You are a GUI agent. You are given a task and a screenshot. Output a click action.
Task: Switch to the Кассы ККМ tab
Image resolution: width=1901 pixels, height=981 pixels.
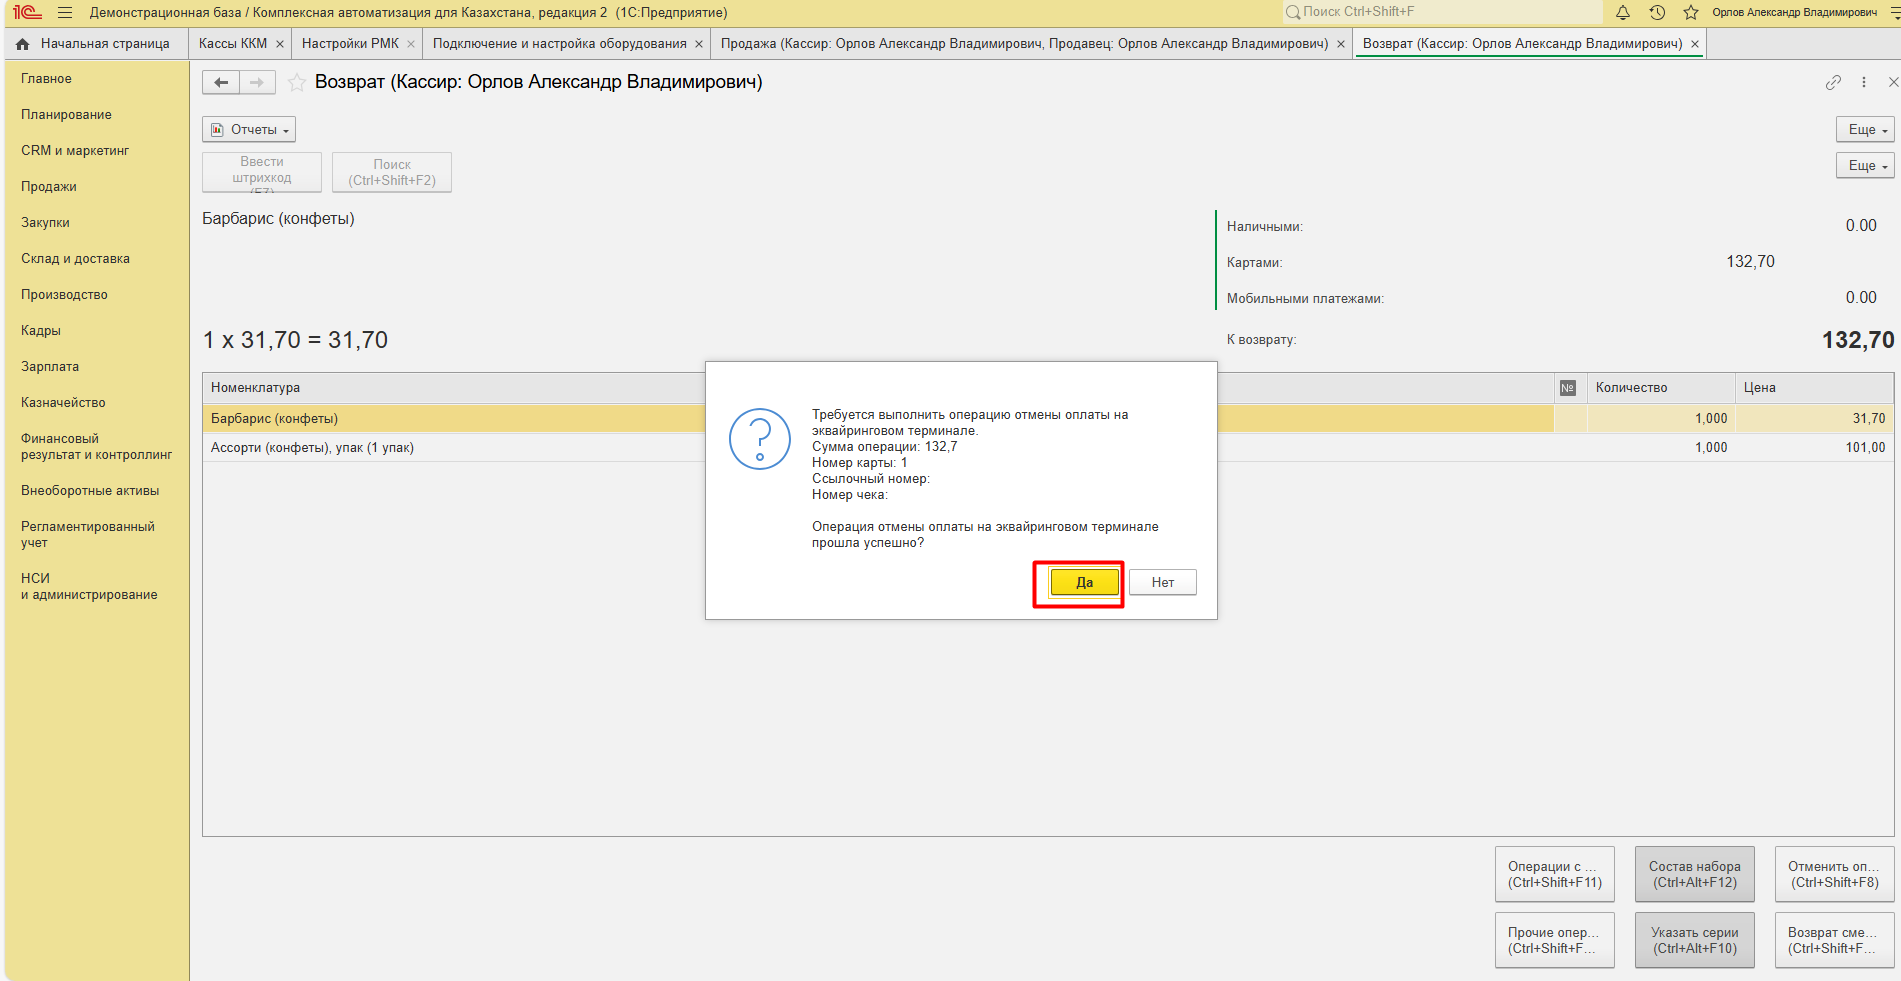click(x=232, y=44)
